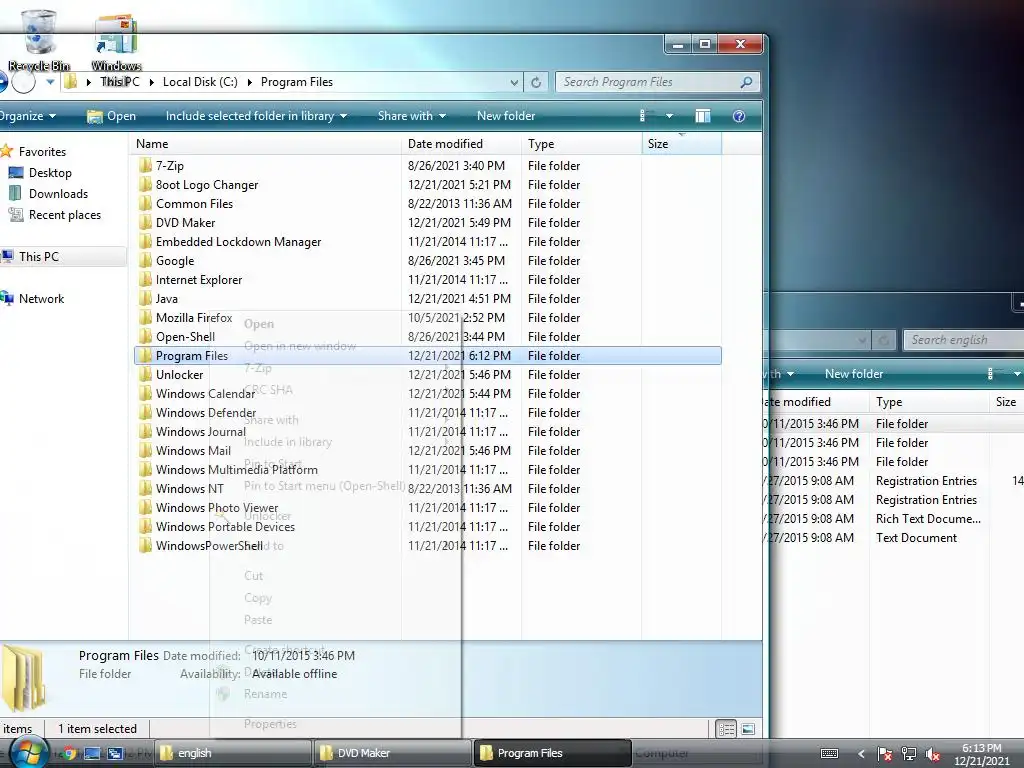Switch to the DVD Maker taskbar window

tap(392, 753)
